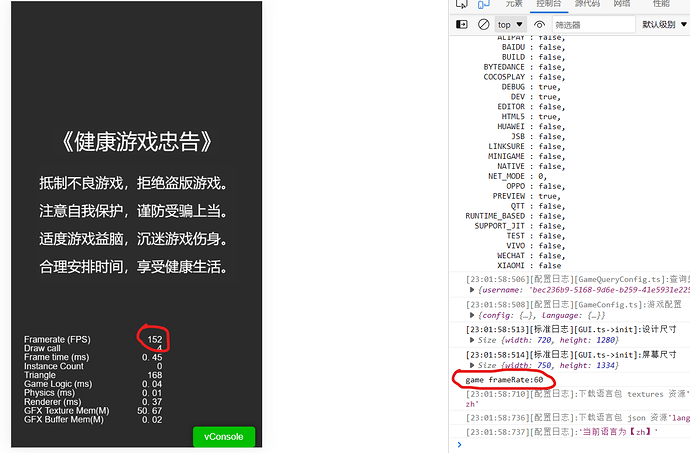Screen dimensions: 690x453
Task: Click the 'PREVIEW : true' line
Action: tap(527, 196)
